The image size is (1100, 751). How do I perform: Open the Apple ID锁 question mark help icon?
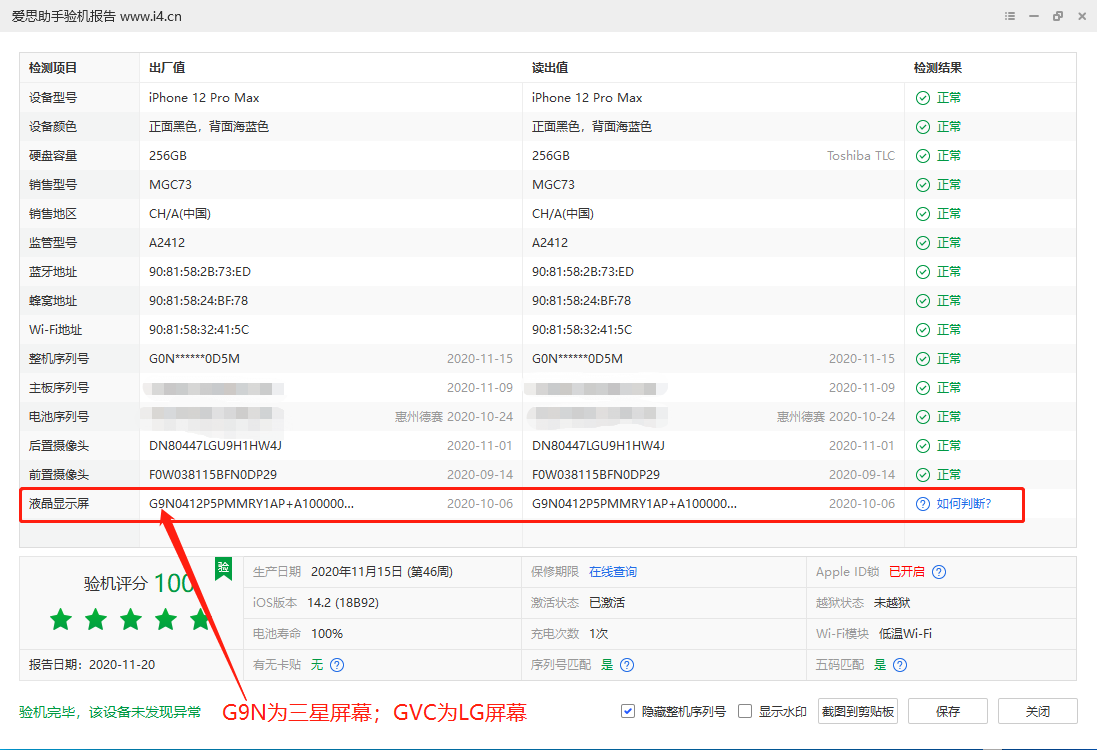939,572
